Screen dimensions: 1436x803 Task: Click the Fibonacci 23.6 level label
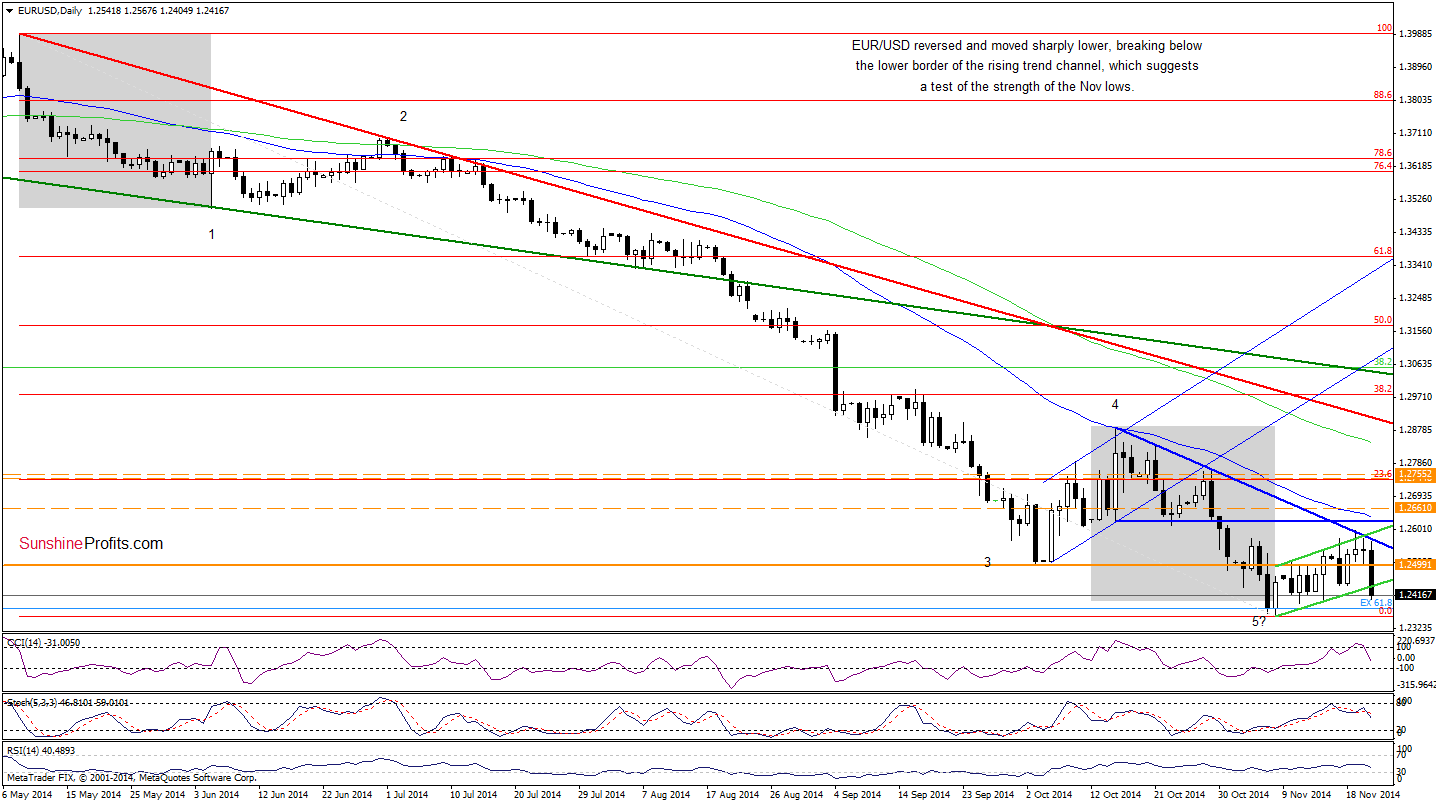click(x=1384, y=473)
